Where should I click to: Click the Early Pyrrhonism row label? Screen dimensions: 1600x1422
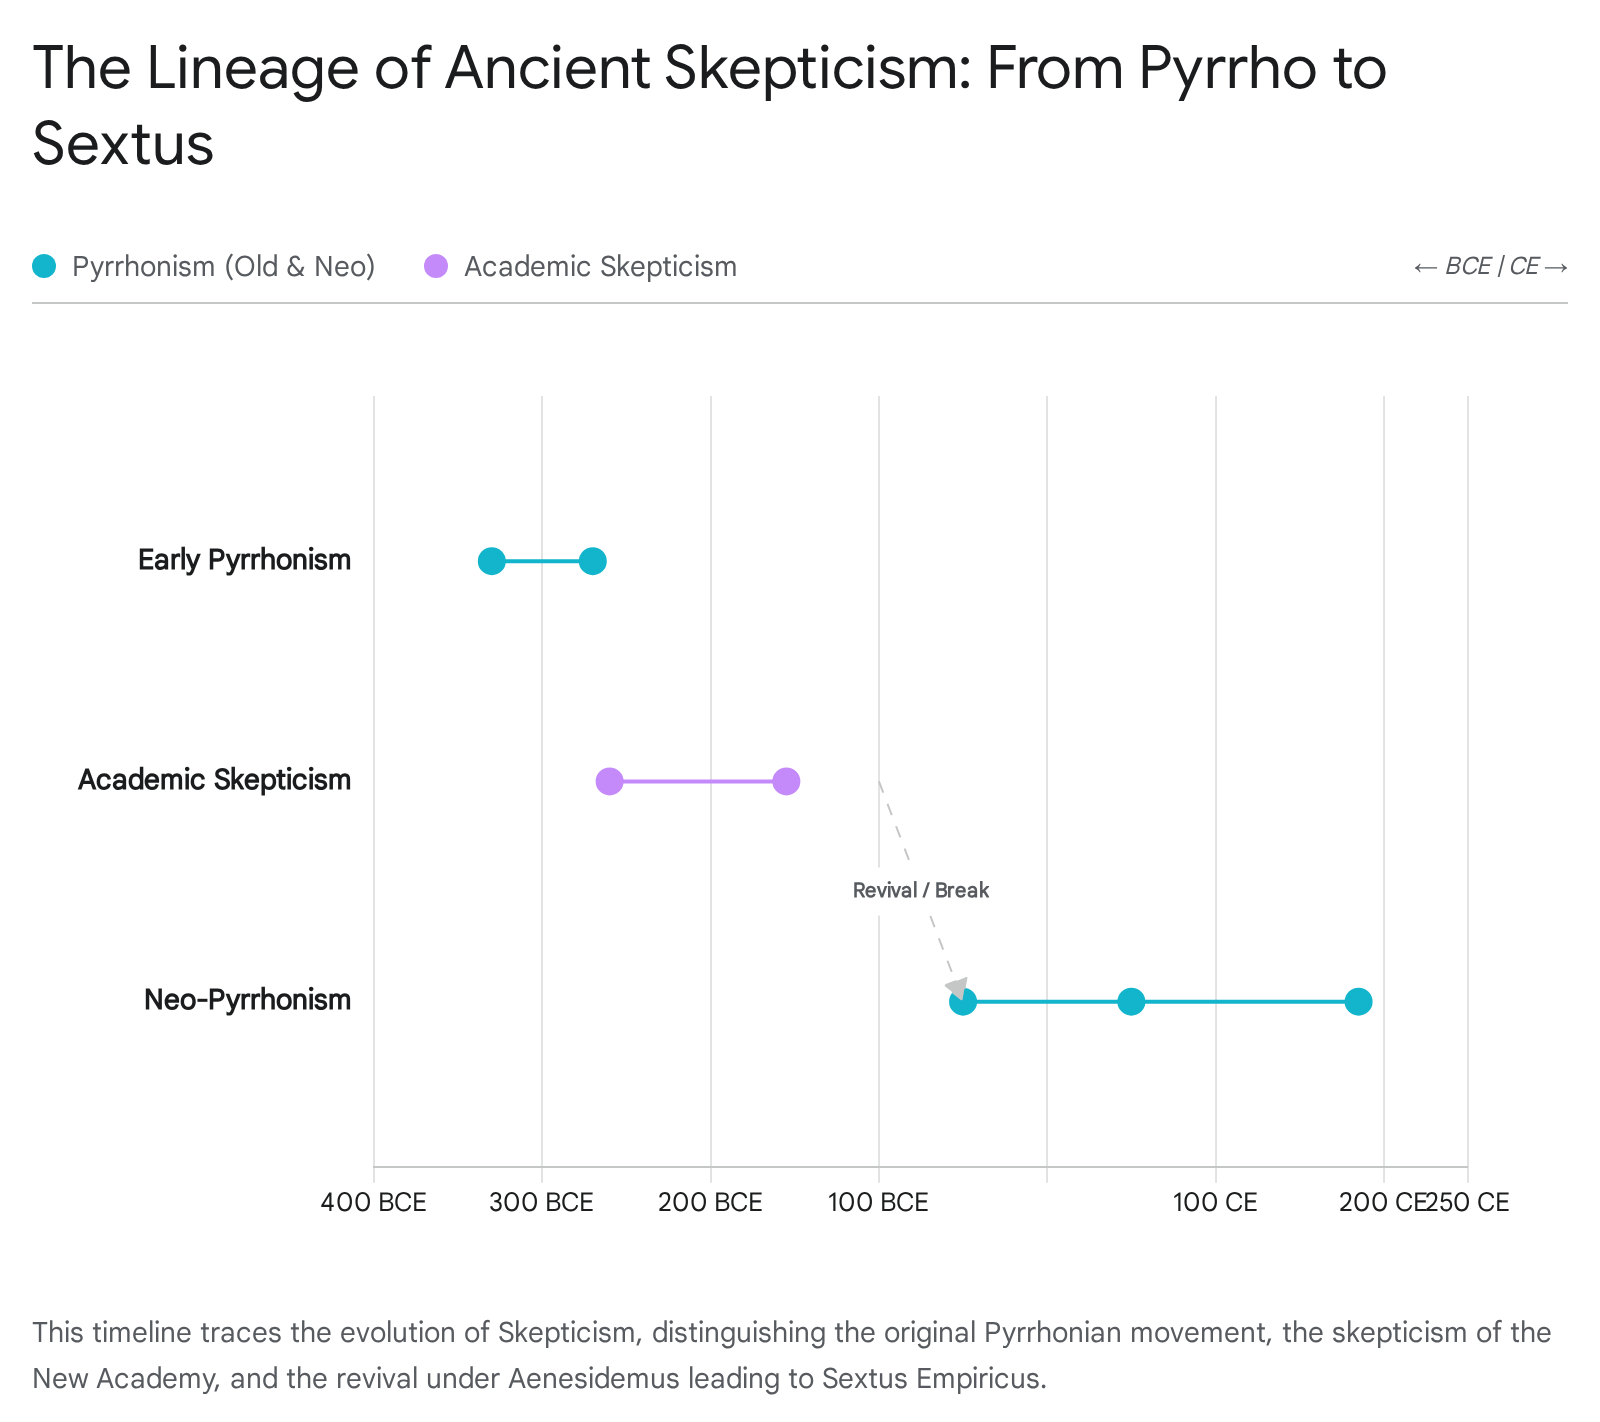244,560
